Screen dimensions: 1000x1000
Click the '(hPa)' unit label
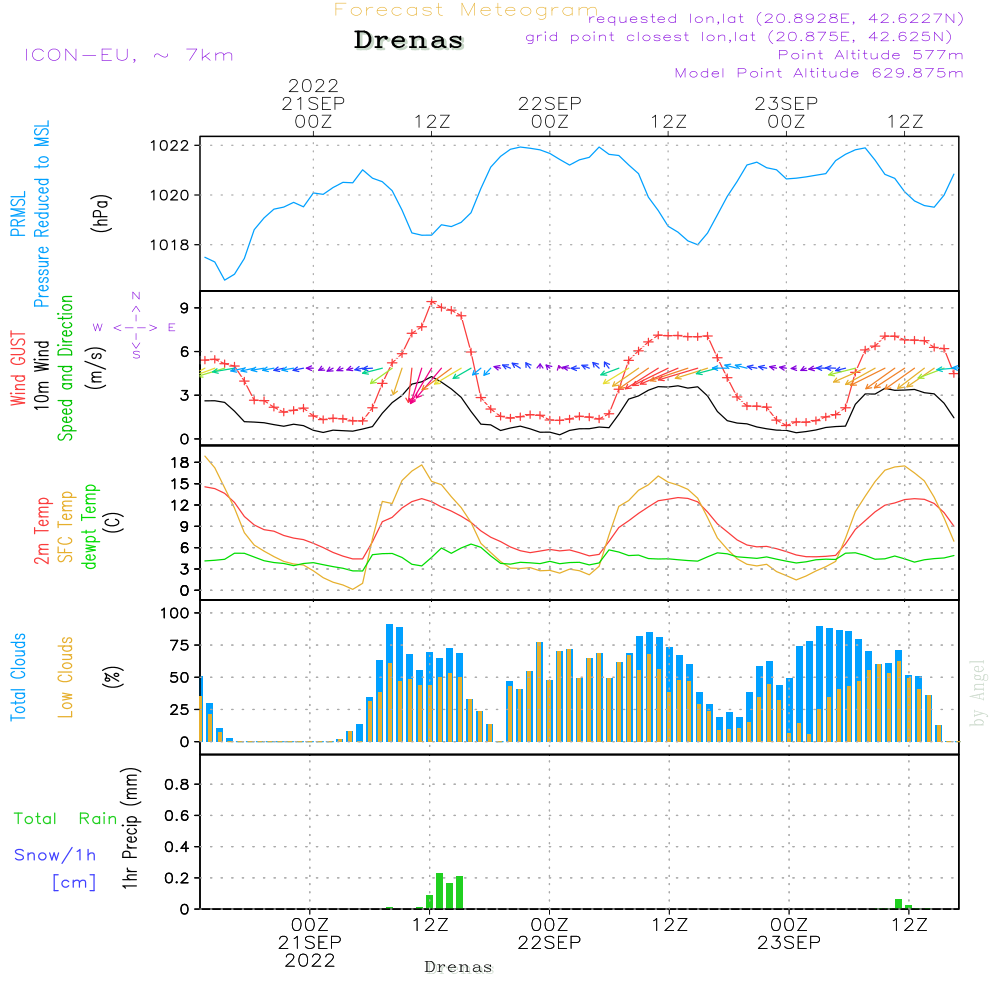(101, 213)
